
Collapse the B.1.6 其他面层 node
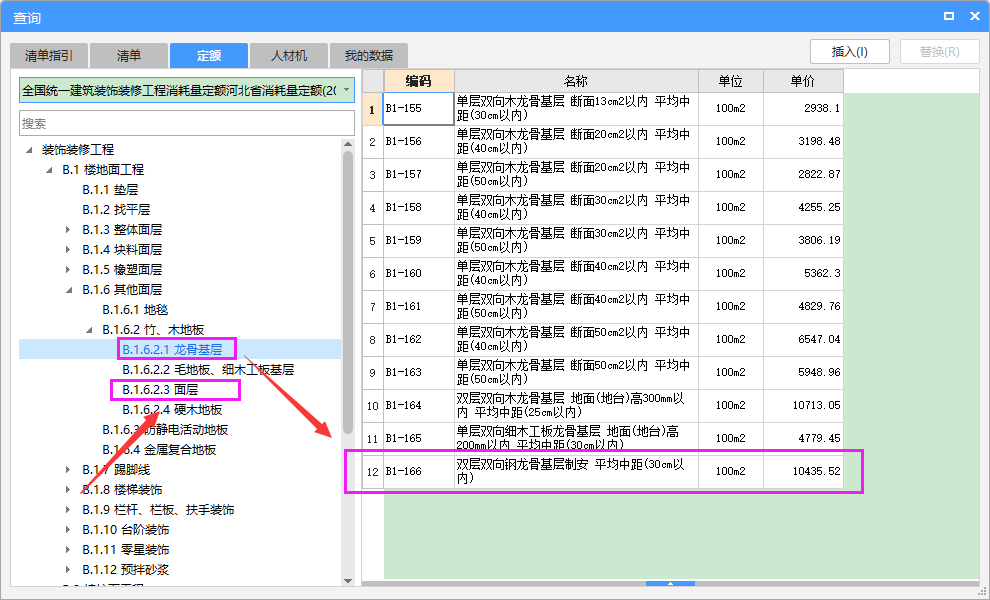69,290
